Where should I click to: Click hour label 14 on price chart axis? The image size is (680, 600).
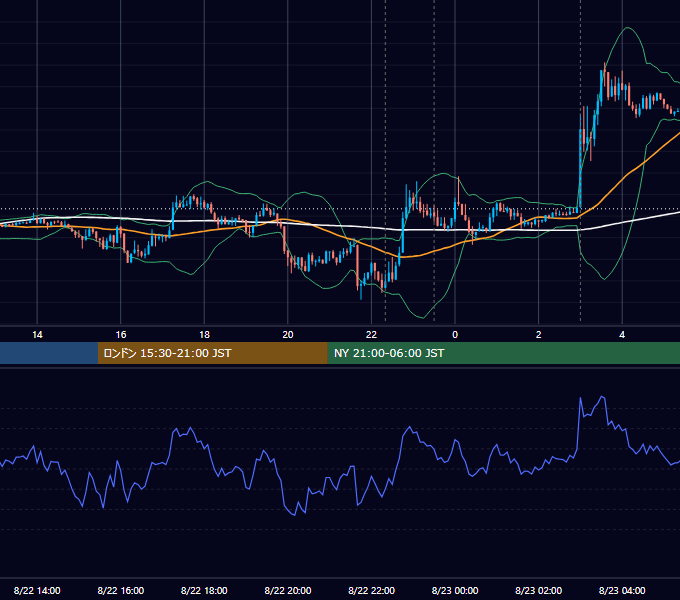(x=37, y=335)
